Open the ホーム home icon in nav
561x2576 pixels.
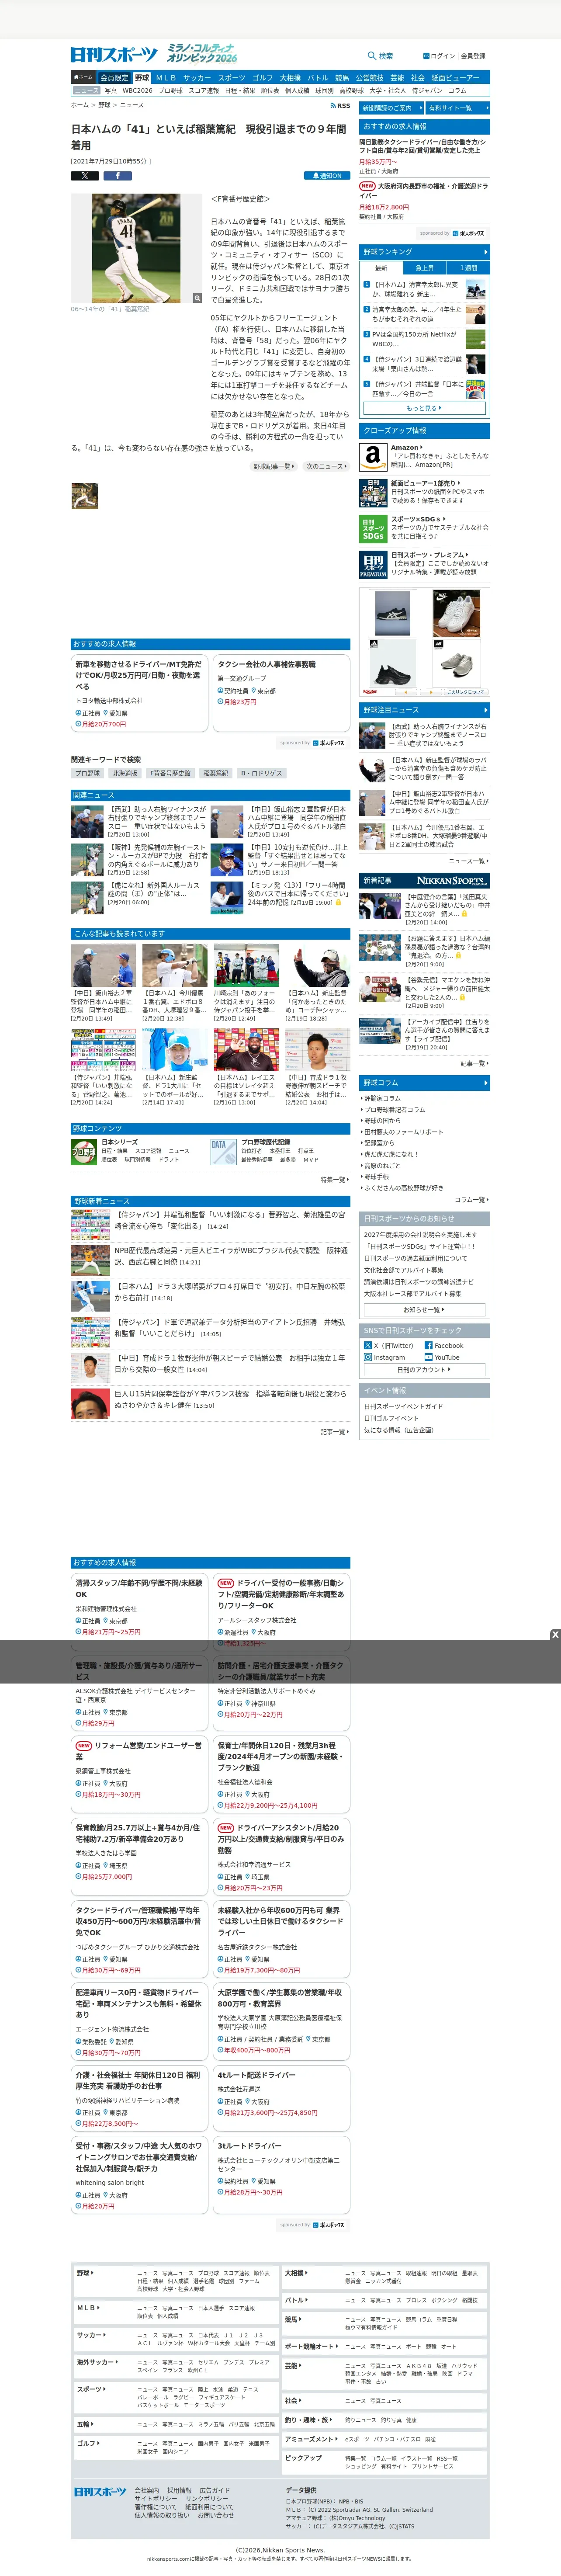pos(83,77)
